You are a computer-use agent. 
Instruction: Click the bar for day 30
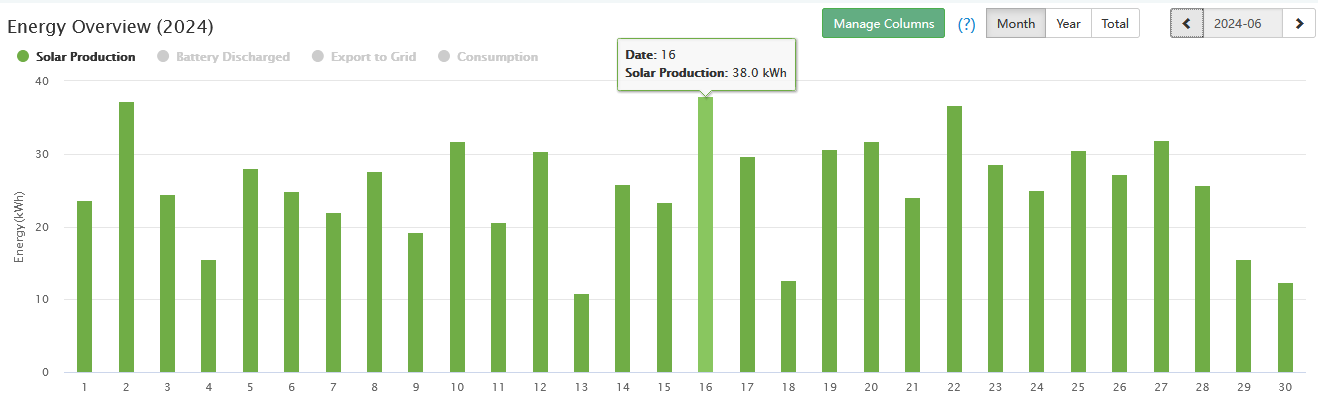pos(1285,327)
